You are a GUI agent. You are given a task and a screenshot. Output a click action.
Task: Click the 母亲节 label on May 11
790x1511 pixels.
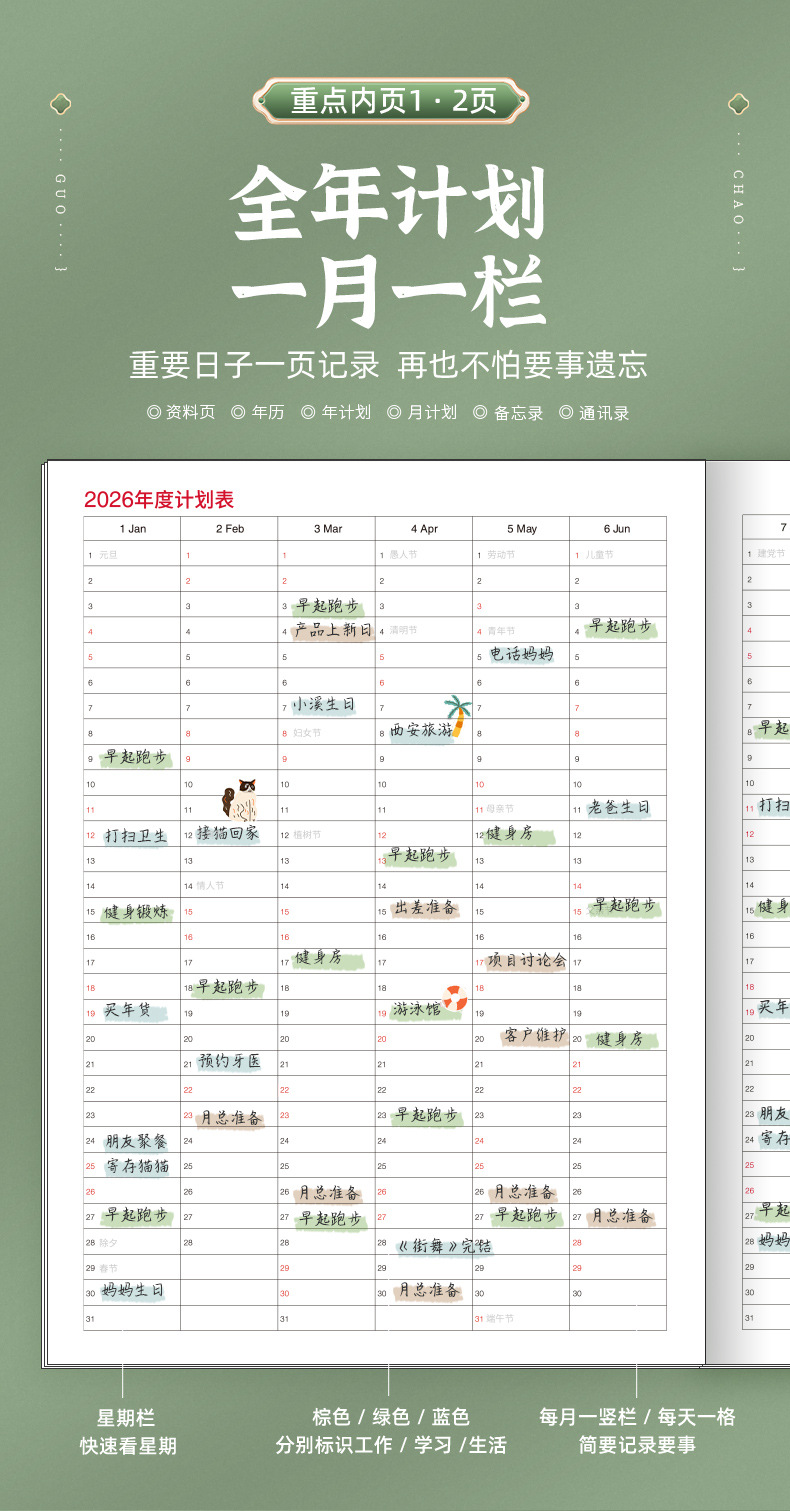point(499,809)
